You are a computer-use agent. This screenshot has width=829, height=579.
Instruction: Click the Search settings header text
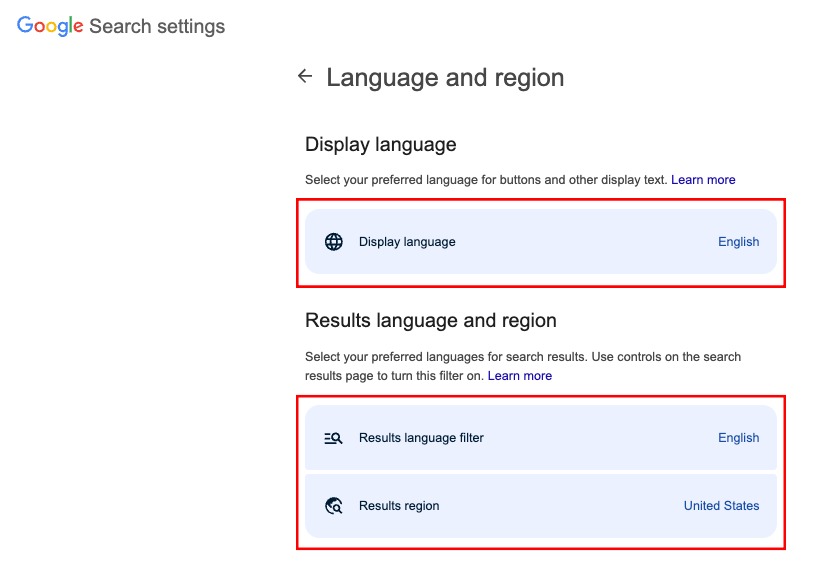click(157, 27)
